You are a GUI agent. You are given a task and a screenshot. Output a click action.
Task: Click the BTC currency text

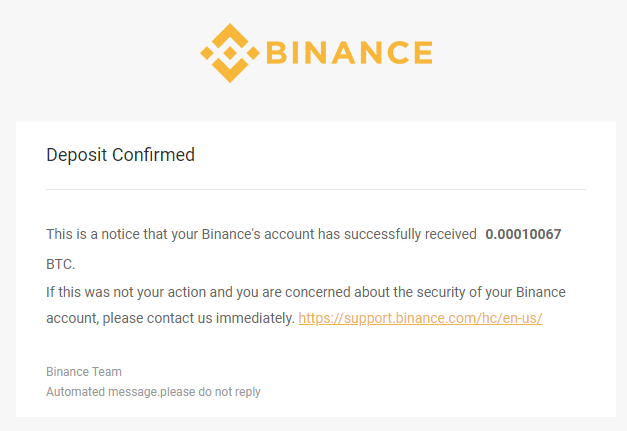click(60, 264)
